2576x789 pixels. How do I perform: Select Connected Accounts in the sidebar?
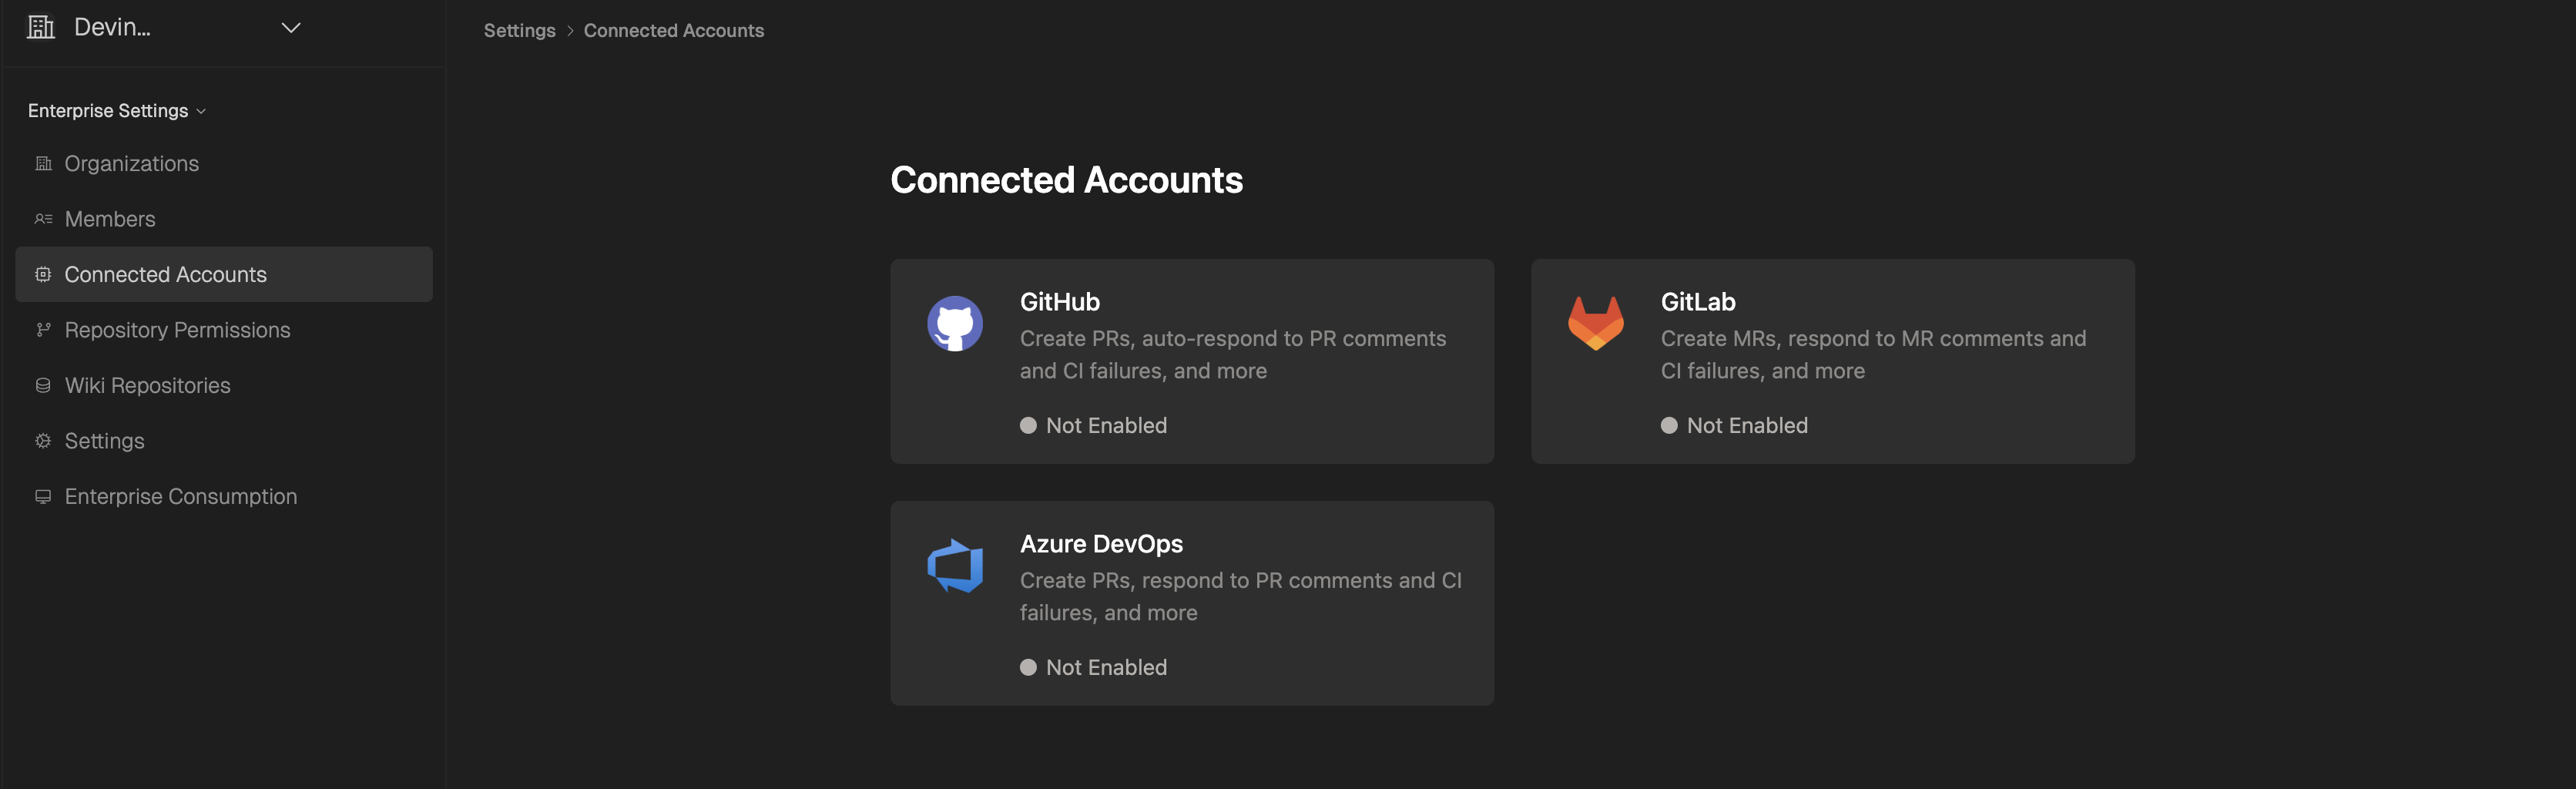click(x=224, y=274)
